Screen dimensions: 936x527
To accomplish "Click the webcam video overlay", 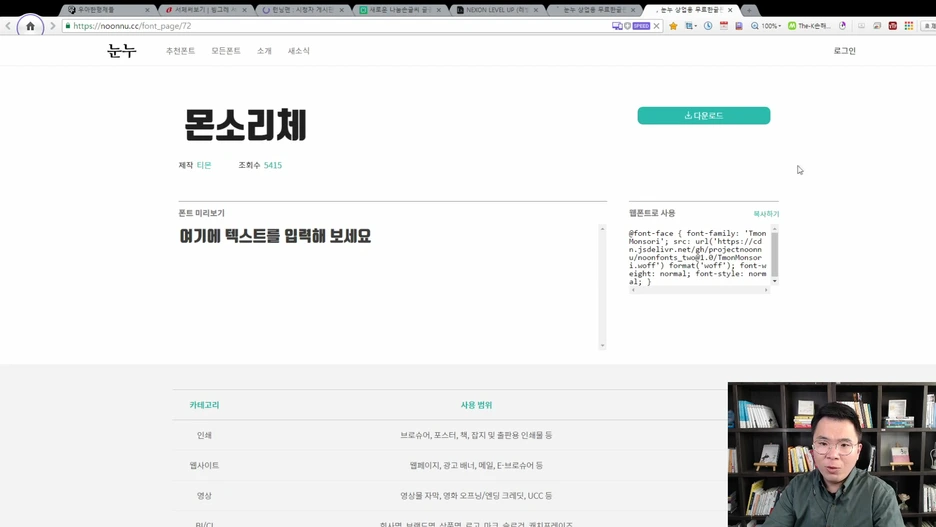I will [832, 455].
